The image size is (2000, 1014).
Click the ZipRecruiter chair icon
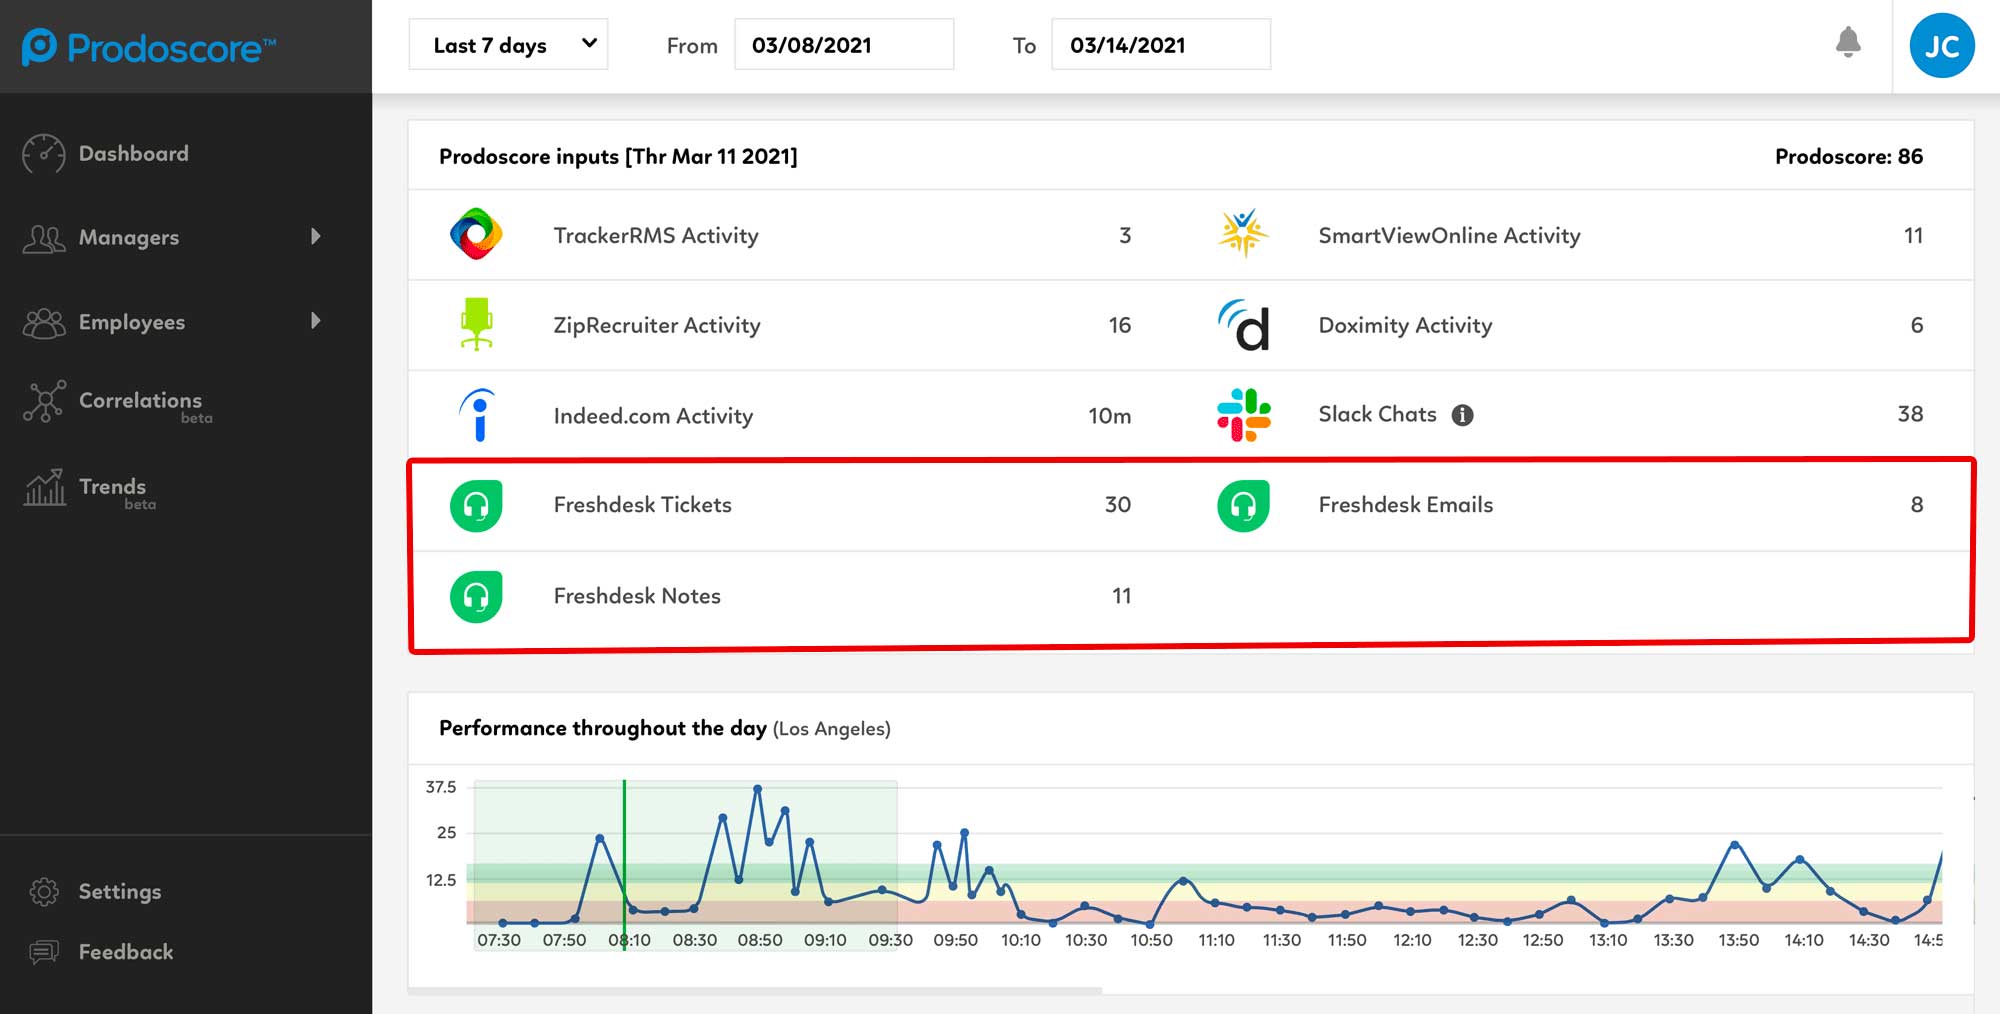coord(476,324)
